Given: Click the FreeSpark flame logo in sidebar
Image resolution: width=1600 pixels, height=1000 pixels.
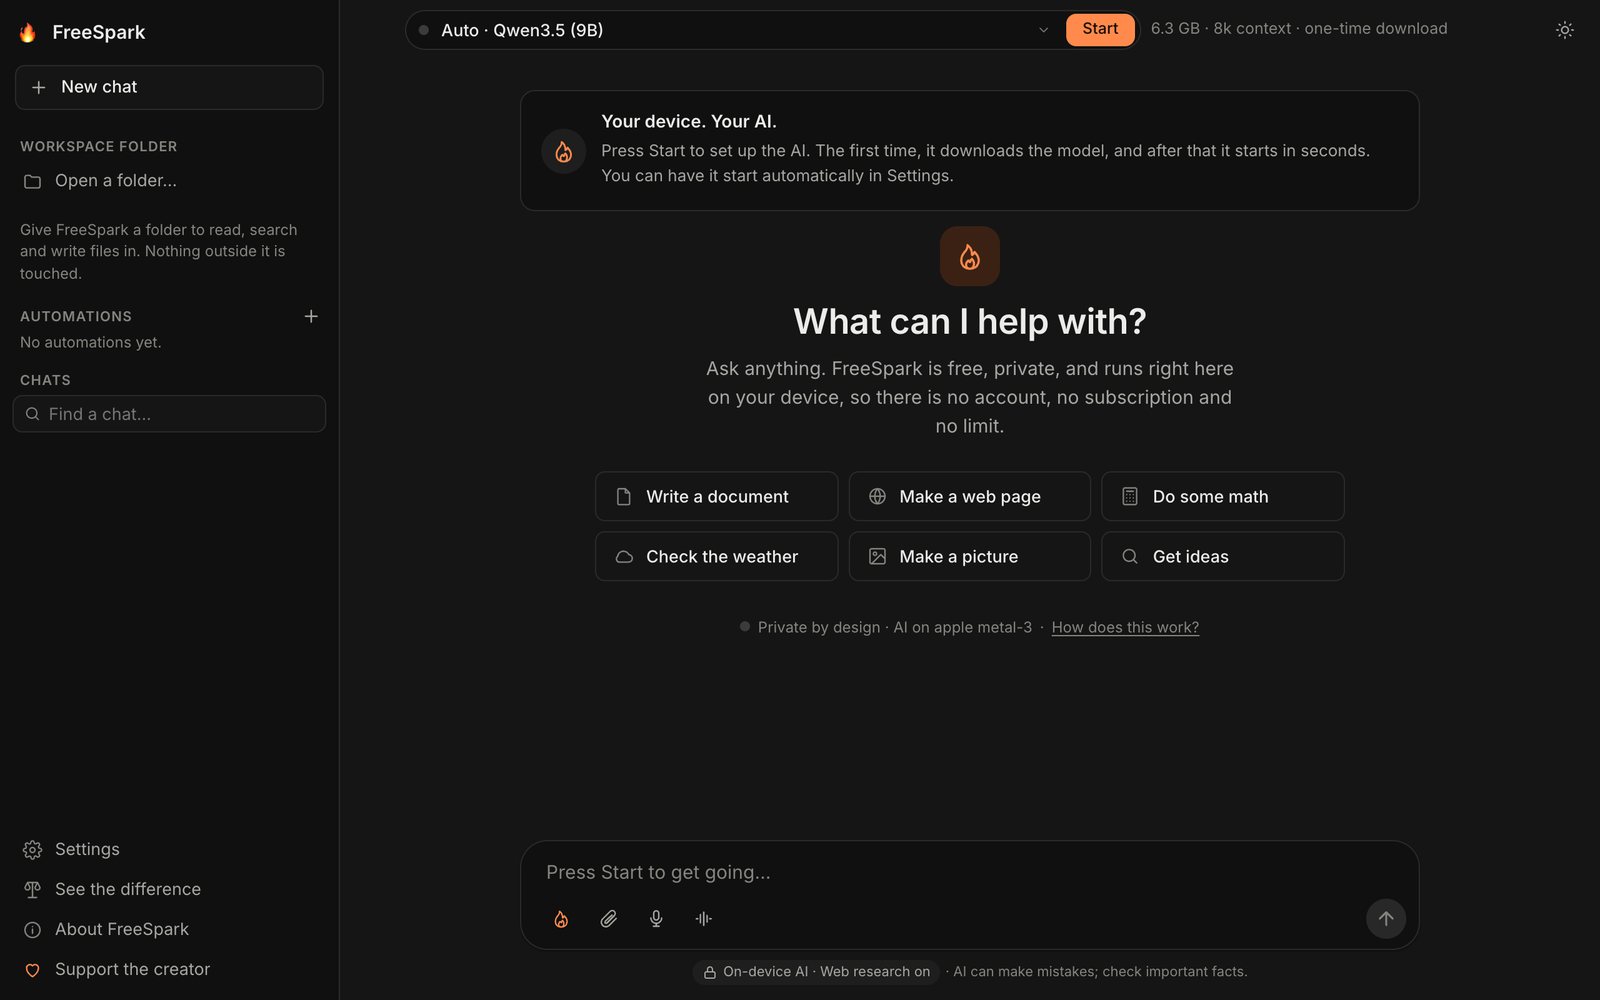Looking at the screenshot, I should click(x=28, y=32).
